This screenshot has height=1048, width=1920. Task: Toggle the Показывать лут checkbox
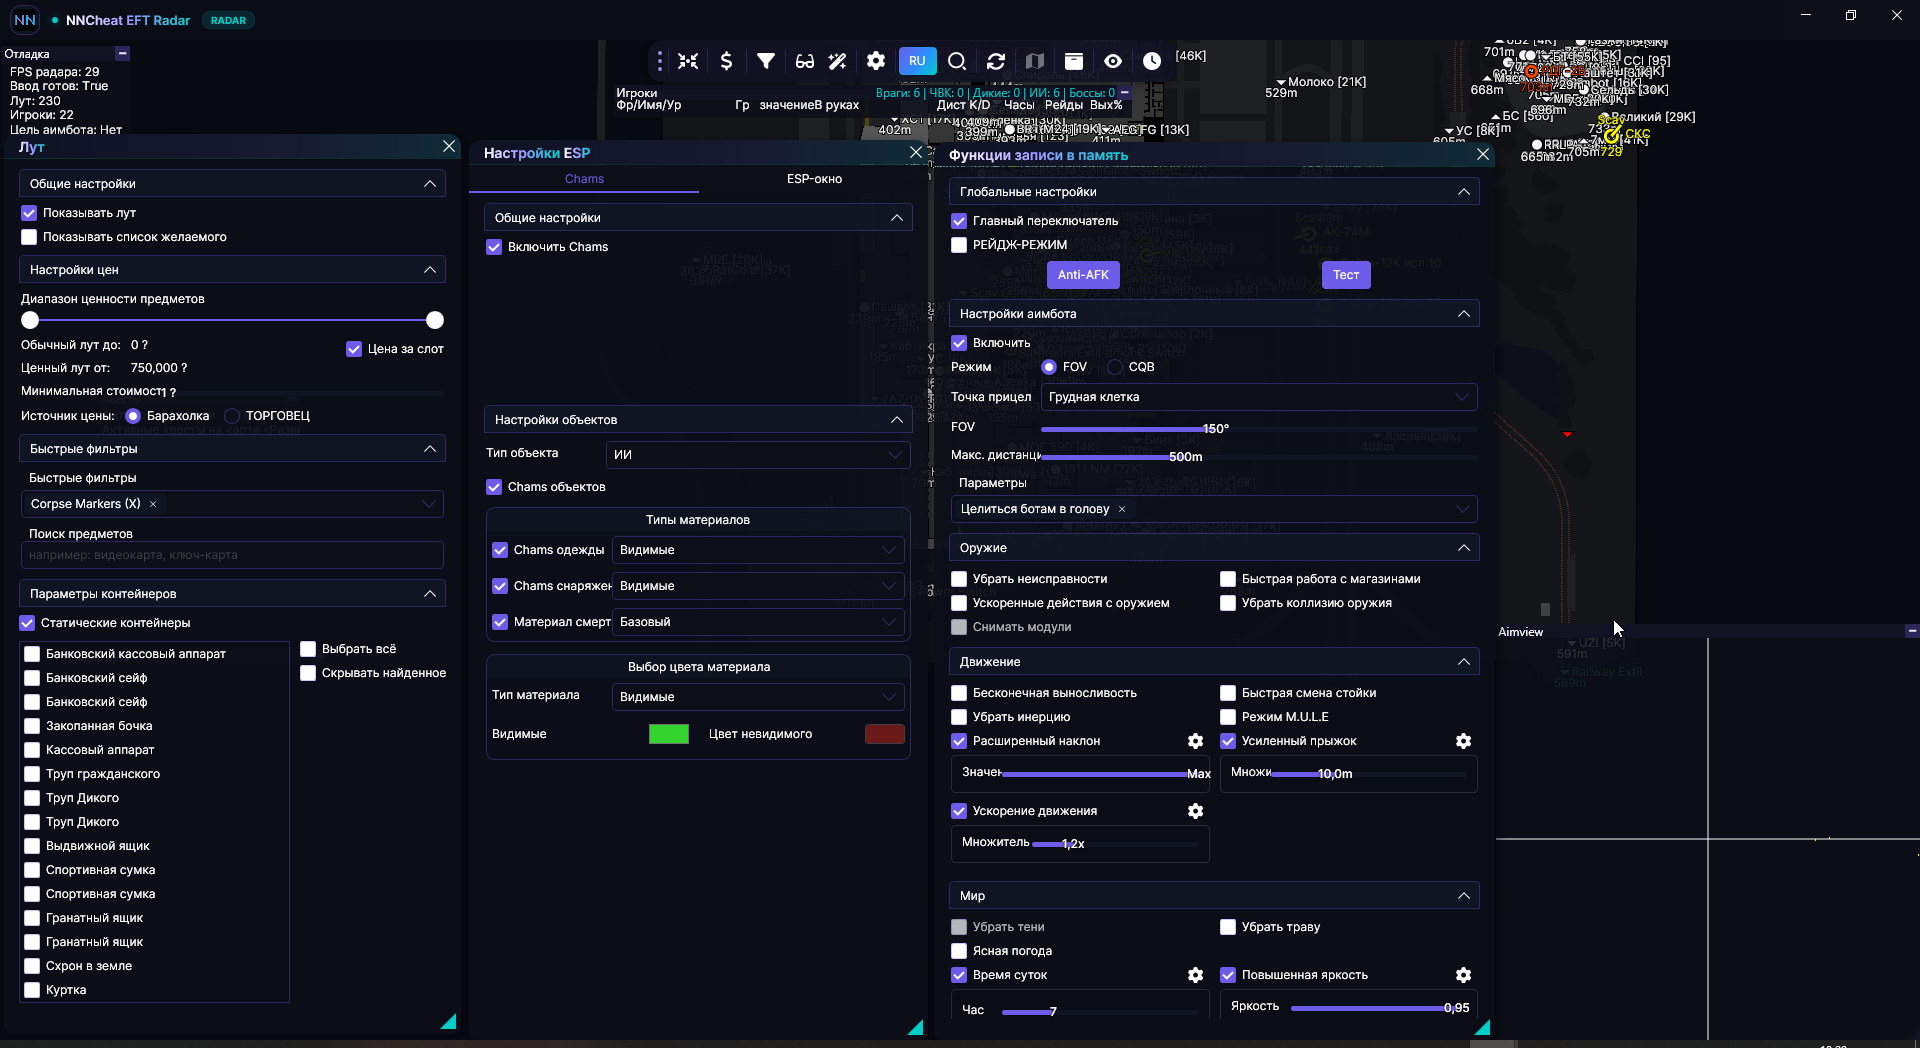[x=29, y=213]
